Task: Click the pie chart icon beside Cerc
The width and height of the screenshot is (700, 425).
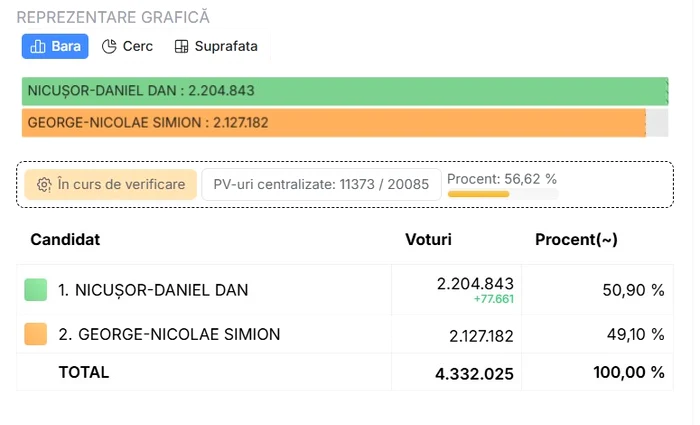Action: coord(109,46)
